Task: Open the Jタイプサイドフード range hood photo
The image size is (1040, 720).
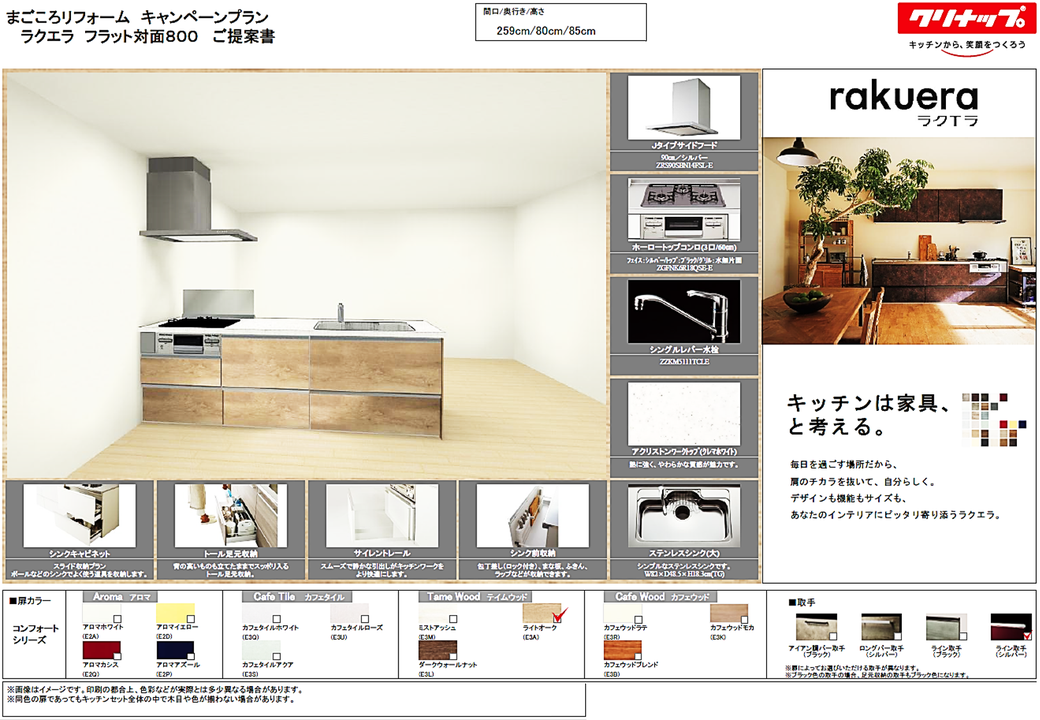Action: 684,107
